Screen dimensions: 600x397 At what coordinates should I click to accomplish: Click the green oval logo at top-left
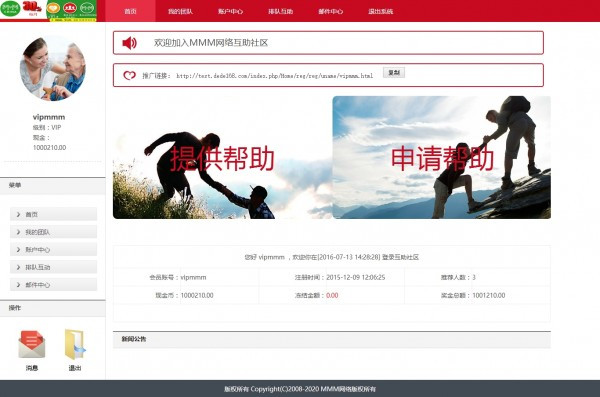pyautogui.click(x=10, y=9)
